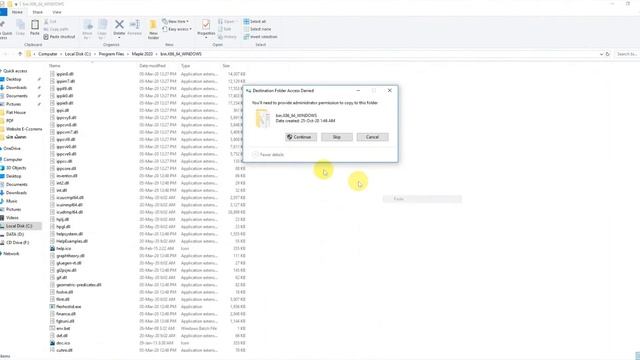
Task: Open the address bar history dropdown arrow
Action: tap(601, 54)
